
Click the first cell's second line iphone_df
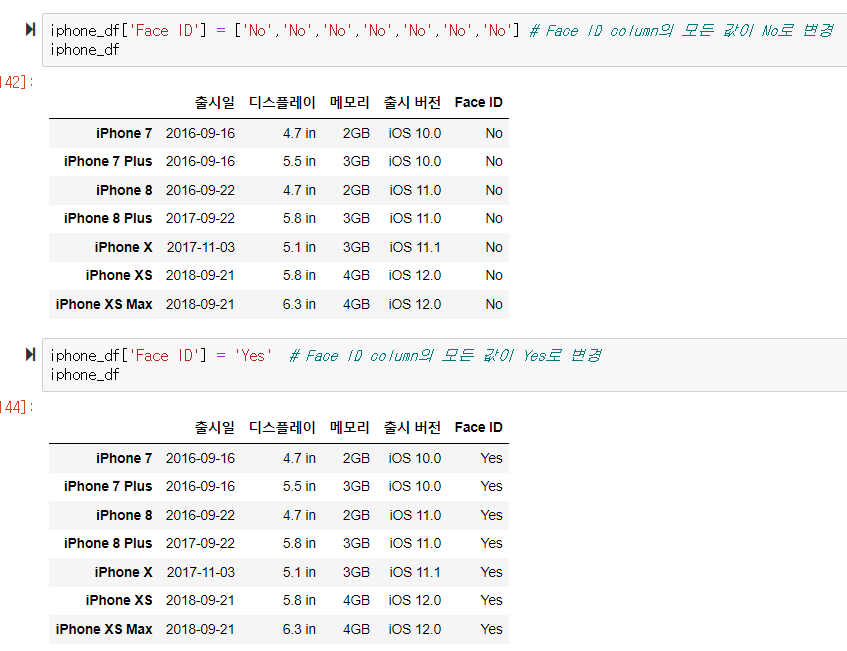coord(85,50)
